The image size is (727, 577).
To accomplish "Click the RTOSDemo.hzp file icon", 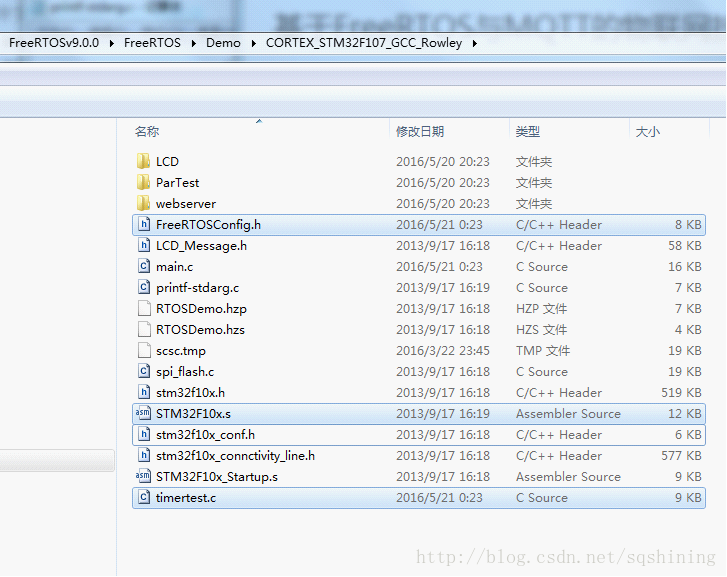I will pos(144,308).
